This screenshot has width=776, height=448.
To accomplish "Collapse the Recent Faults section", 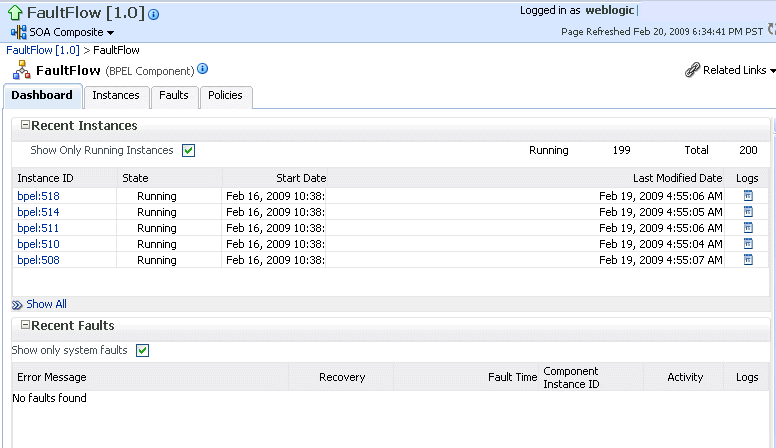I will (25, 325).
